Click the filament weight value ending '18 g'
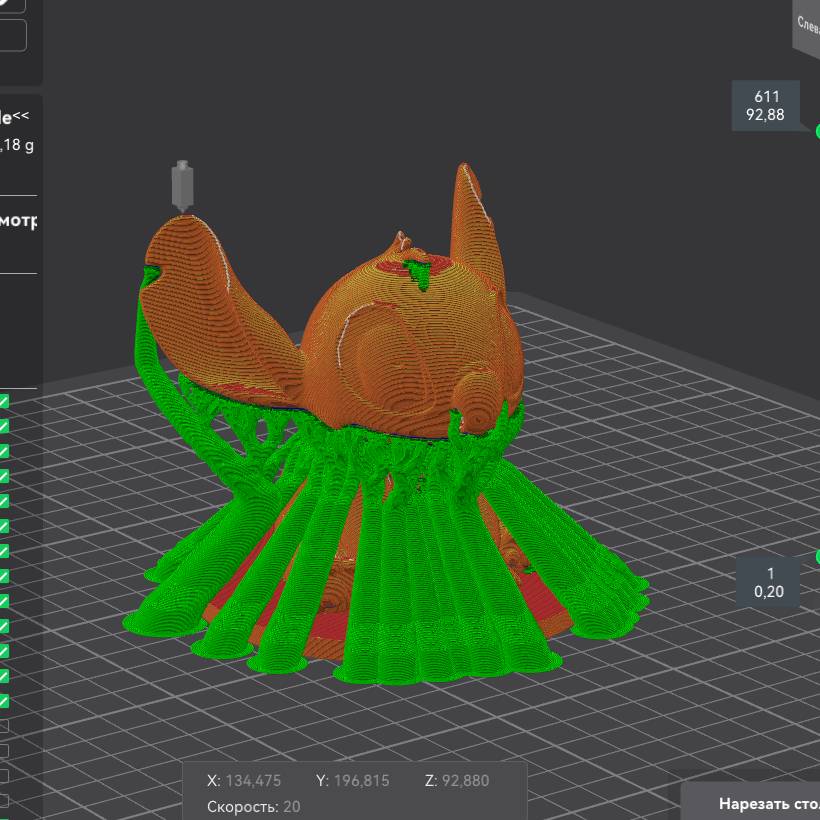820x820 pixels. (18, 146)
